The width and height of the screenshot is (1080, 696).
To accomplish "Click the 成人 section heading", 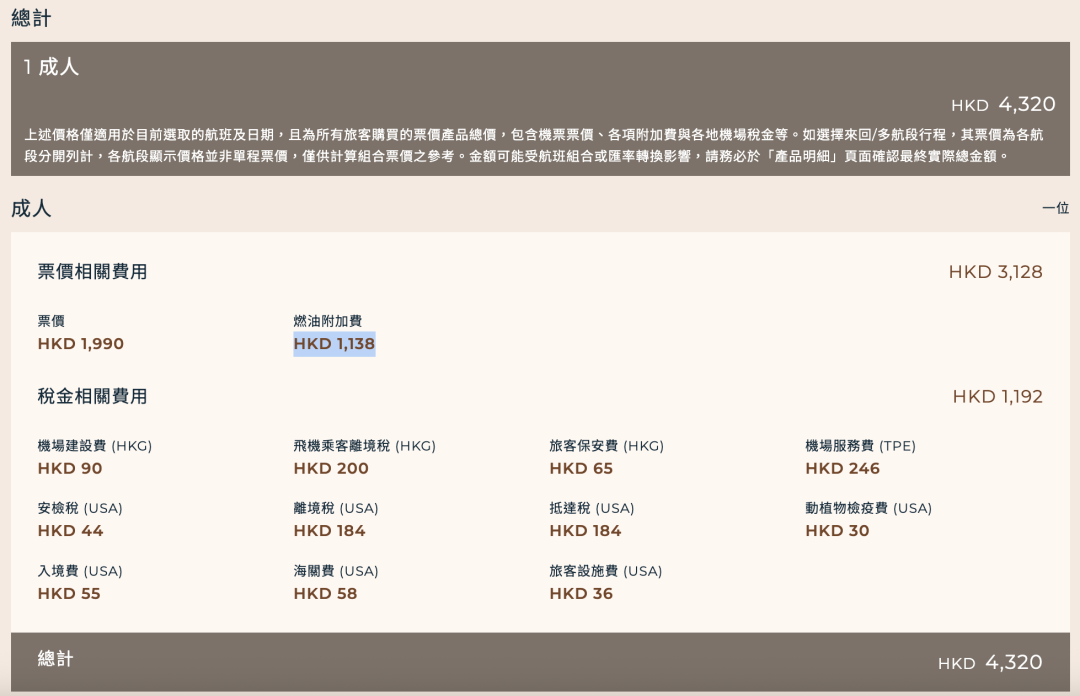I will (x=31, y=208).
